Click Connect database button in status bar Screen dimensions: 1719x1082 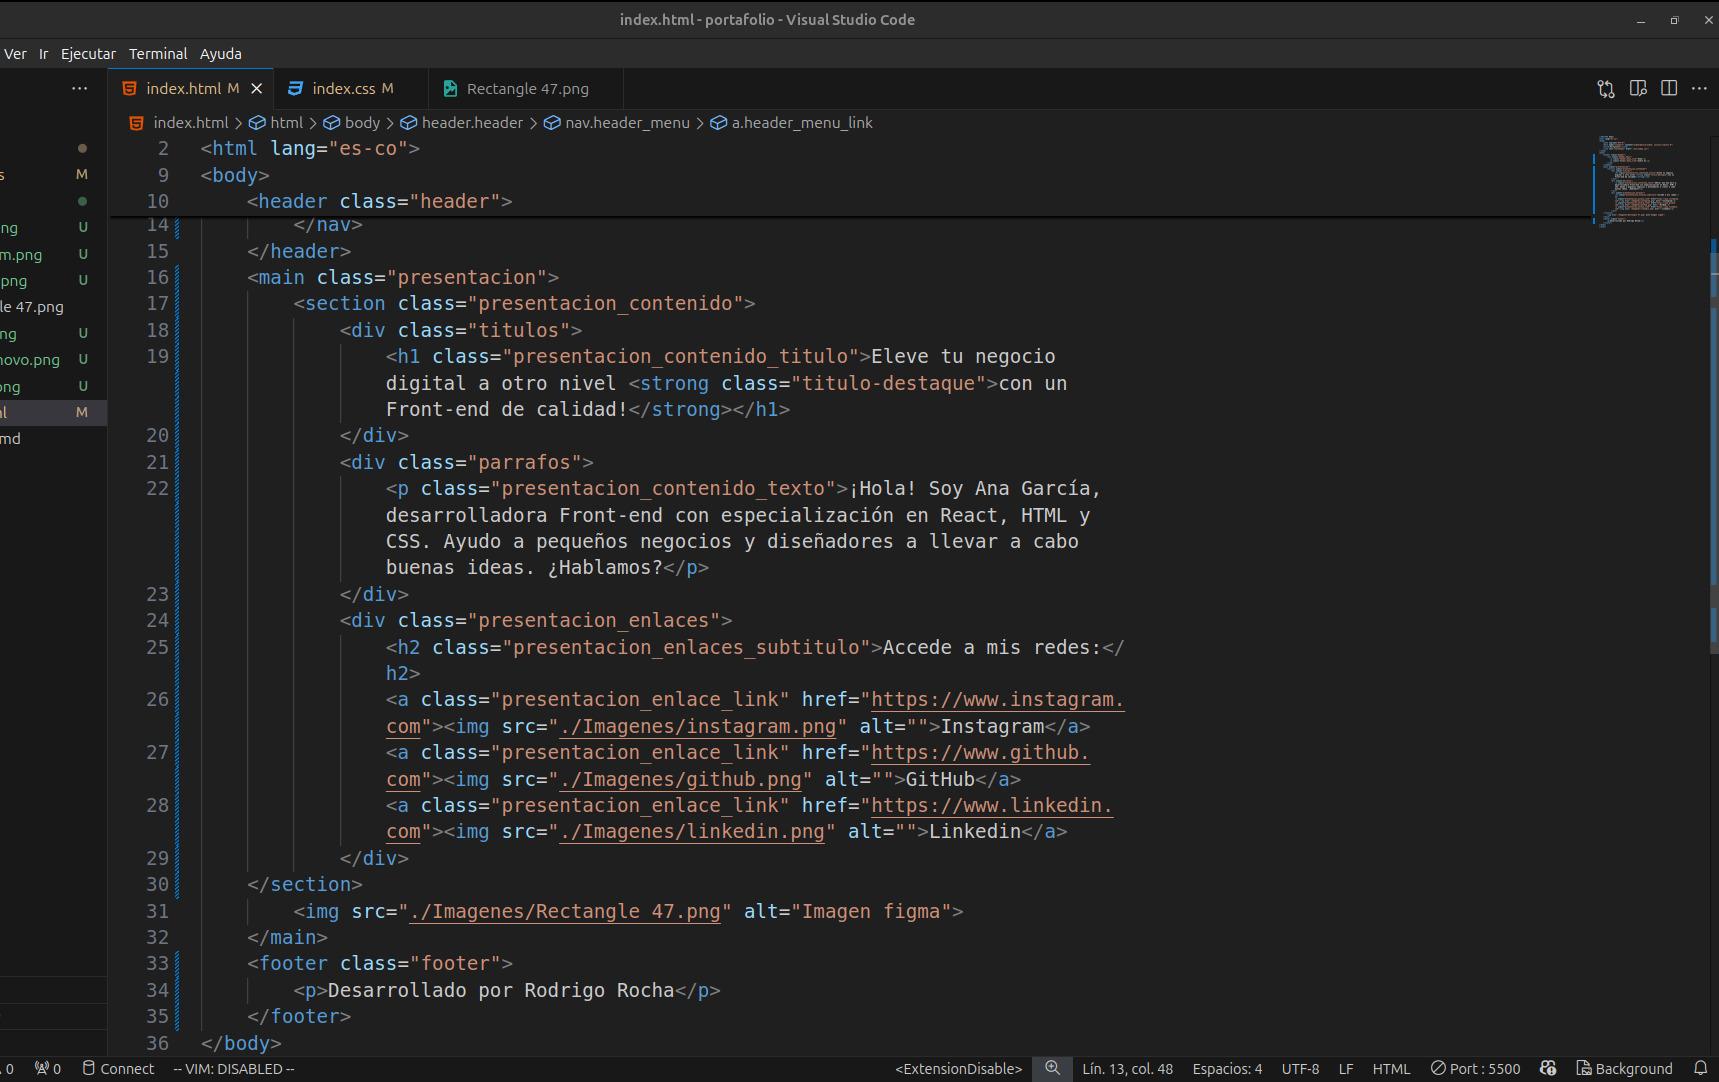[x=118, y=1068]
